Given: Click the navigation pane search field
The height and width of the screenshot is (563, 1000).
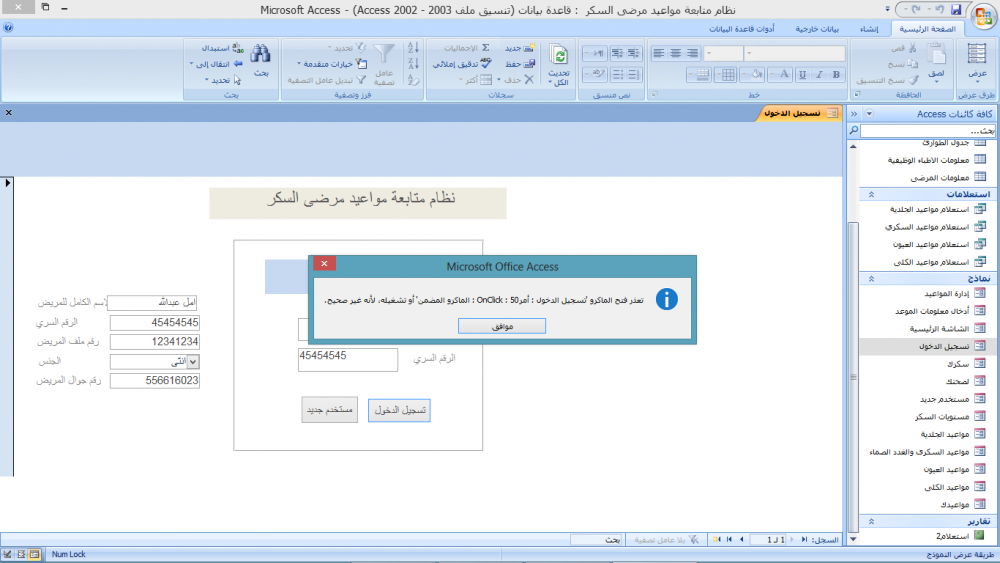Looking at the screenshot, I should click(928, 131).
